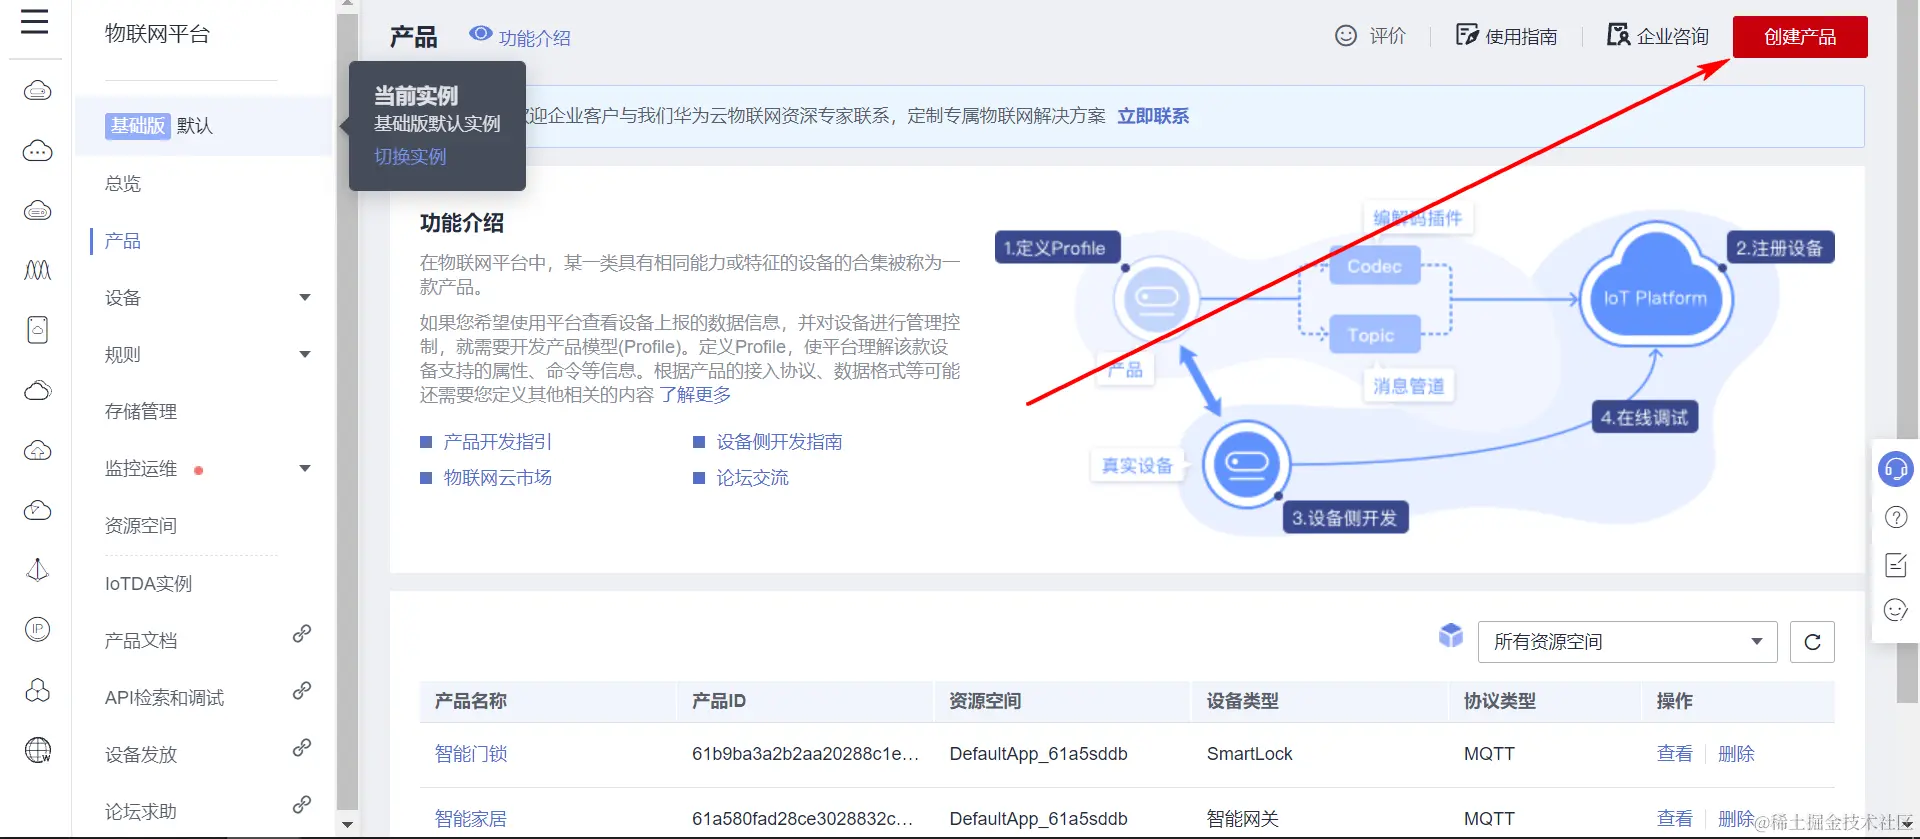1920x839 pixels.
Task: Click the smiley face icon on right edge
Action: point(1896,610)
